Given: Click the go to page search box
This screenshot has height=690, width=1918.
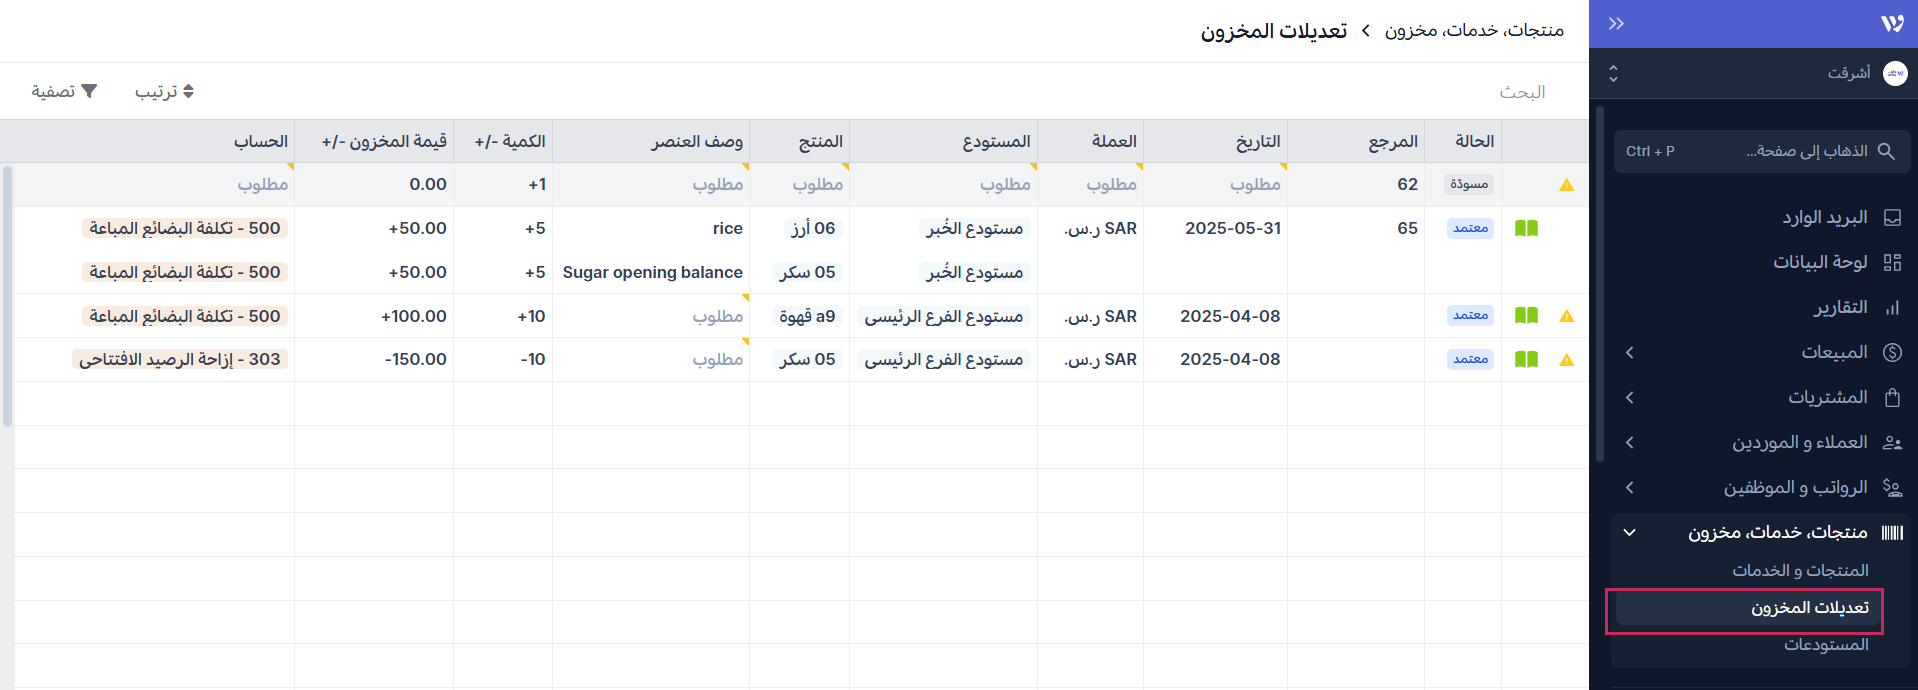Looking at the screenshot, I should [x=1762, y=151].
